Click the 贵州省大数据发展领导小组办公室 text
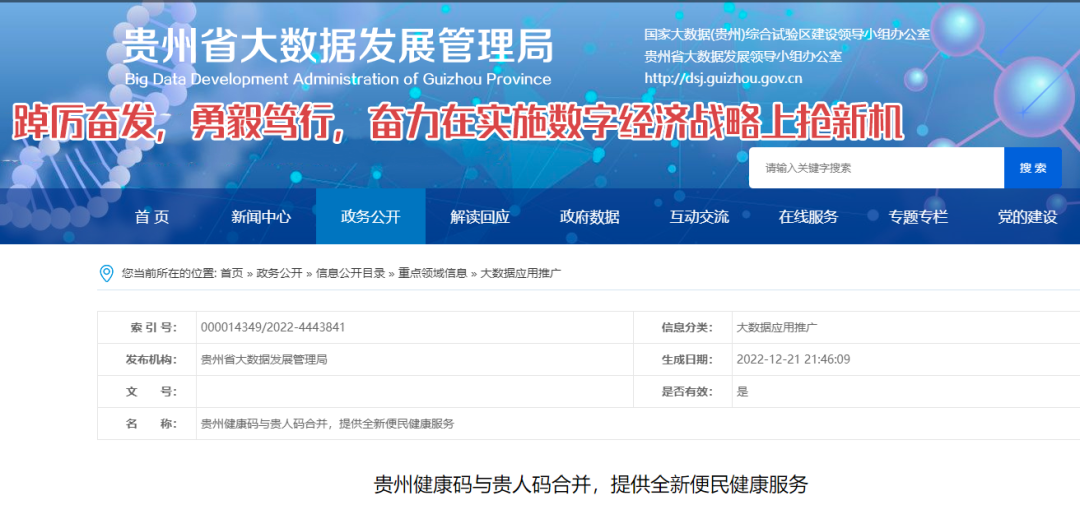 click(x=742, y=56)
